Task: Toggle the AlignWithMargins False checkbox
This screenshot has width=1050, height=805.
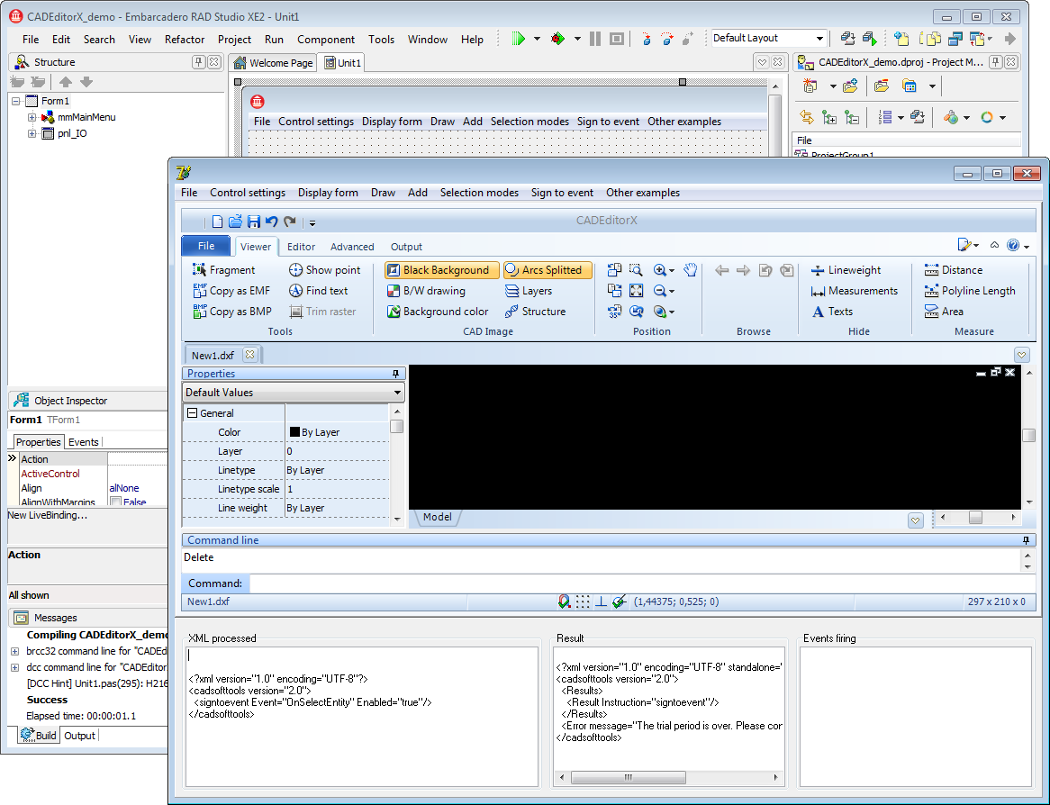Action: coord(116,502)
